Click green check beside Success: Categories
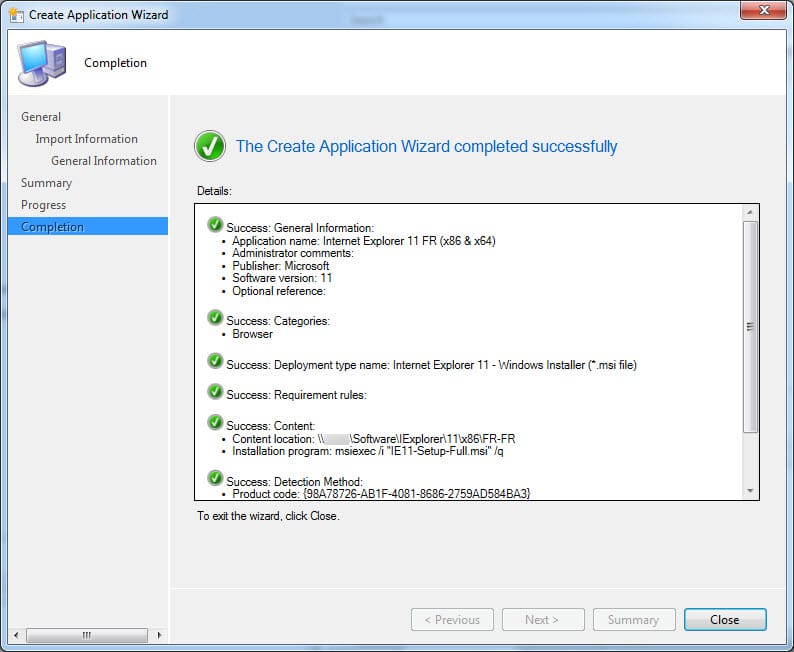Viewport: 794px width, 652px height. 215,317
